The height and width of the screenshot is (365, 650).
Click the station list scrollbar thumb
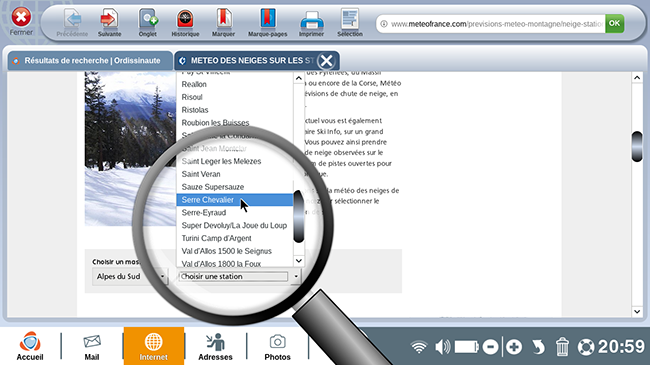(x=298, y=216)
